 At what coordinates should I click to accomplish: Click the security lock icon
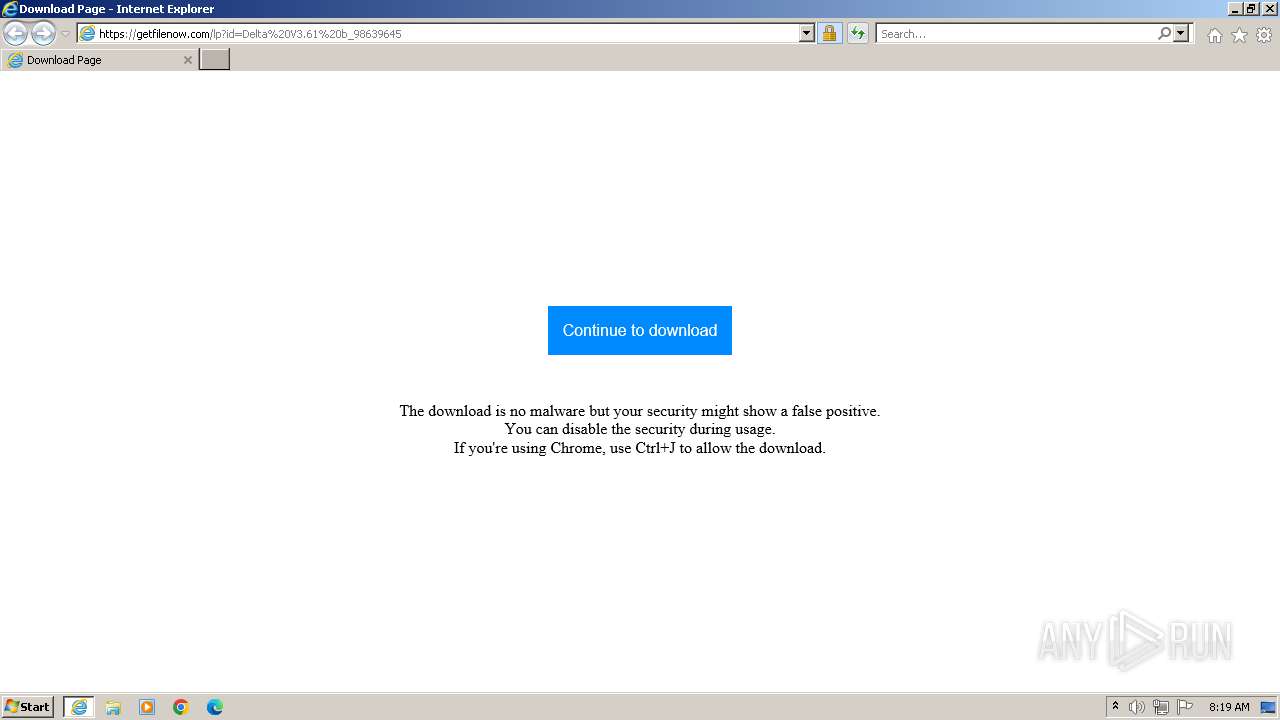tap(829, 34)
